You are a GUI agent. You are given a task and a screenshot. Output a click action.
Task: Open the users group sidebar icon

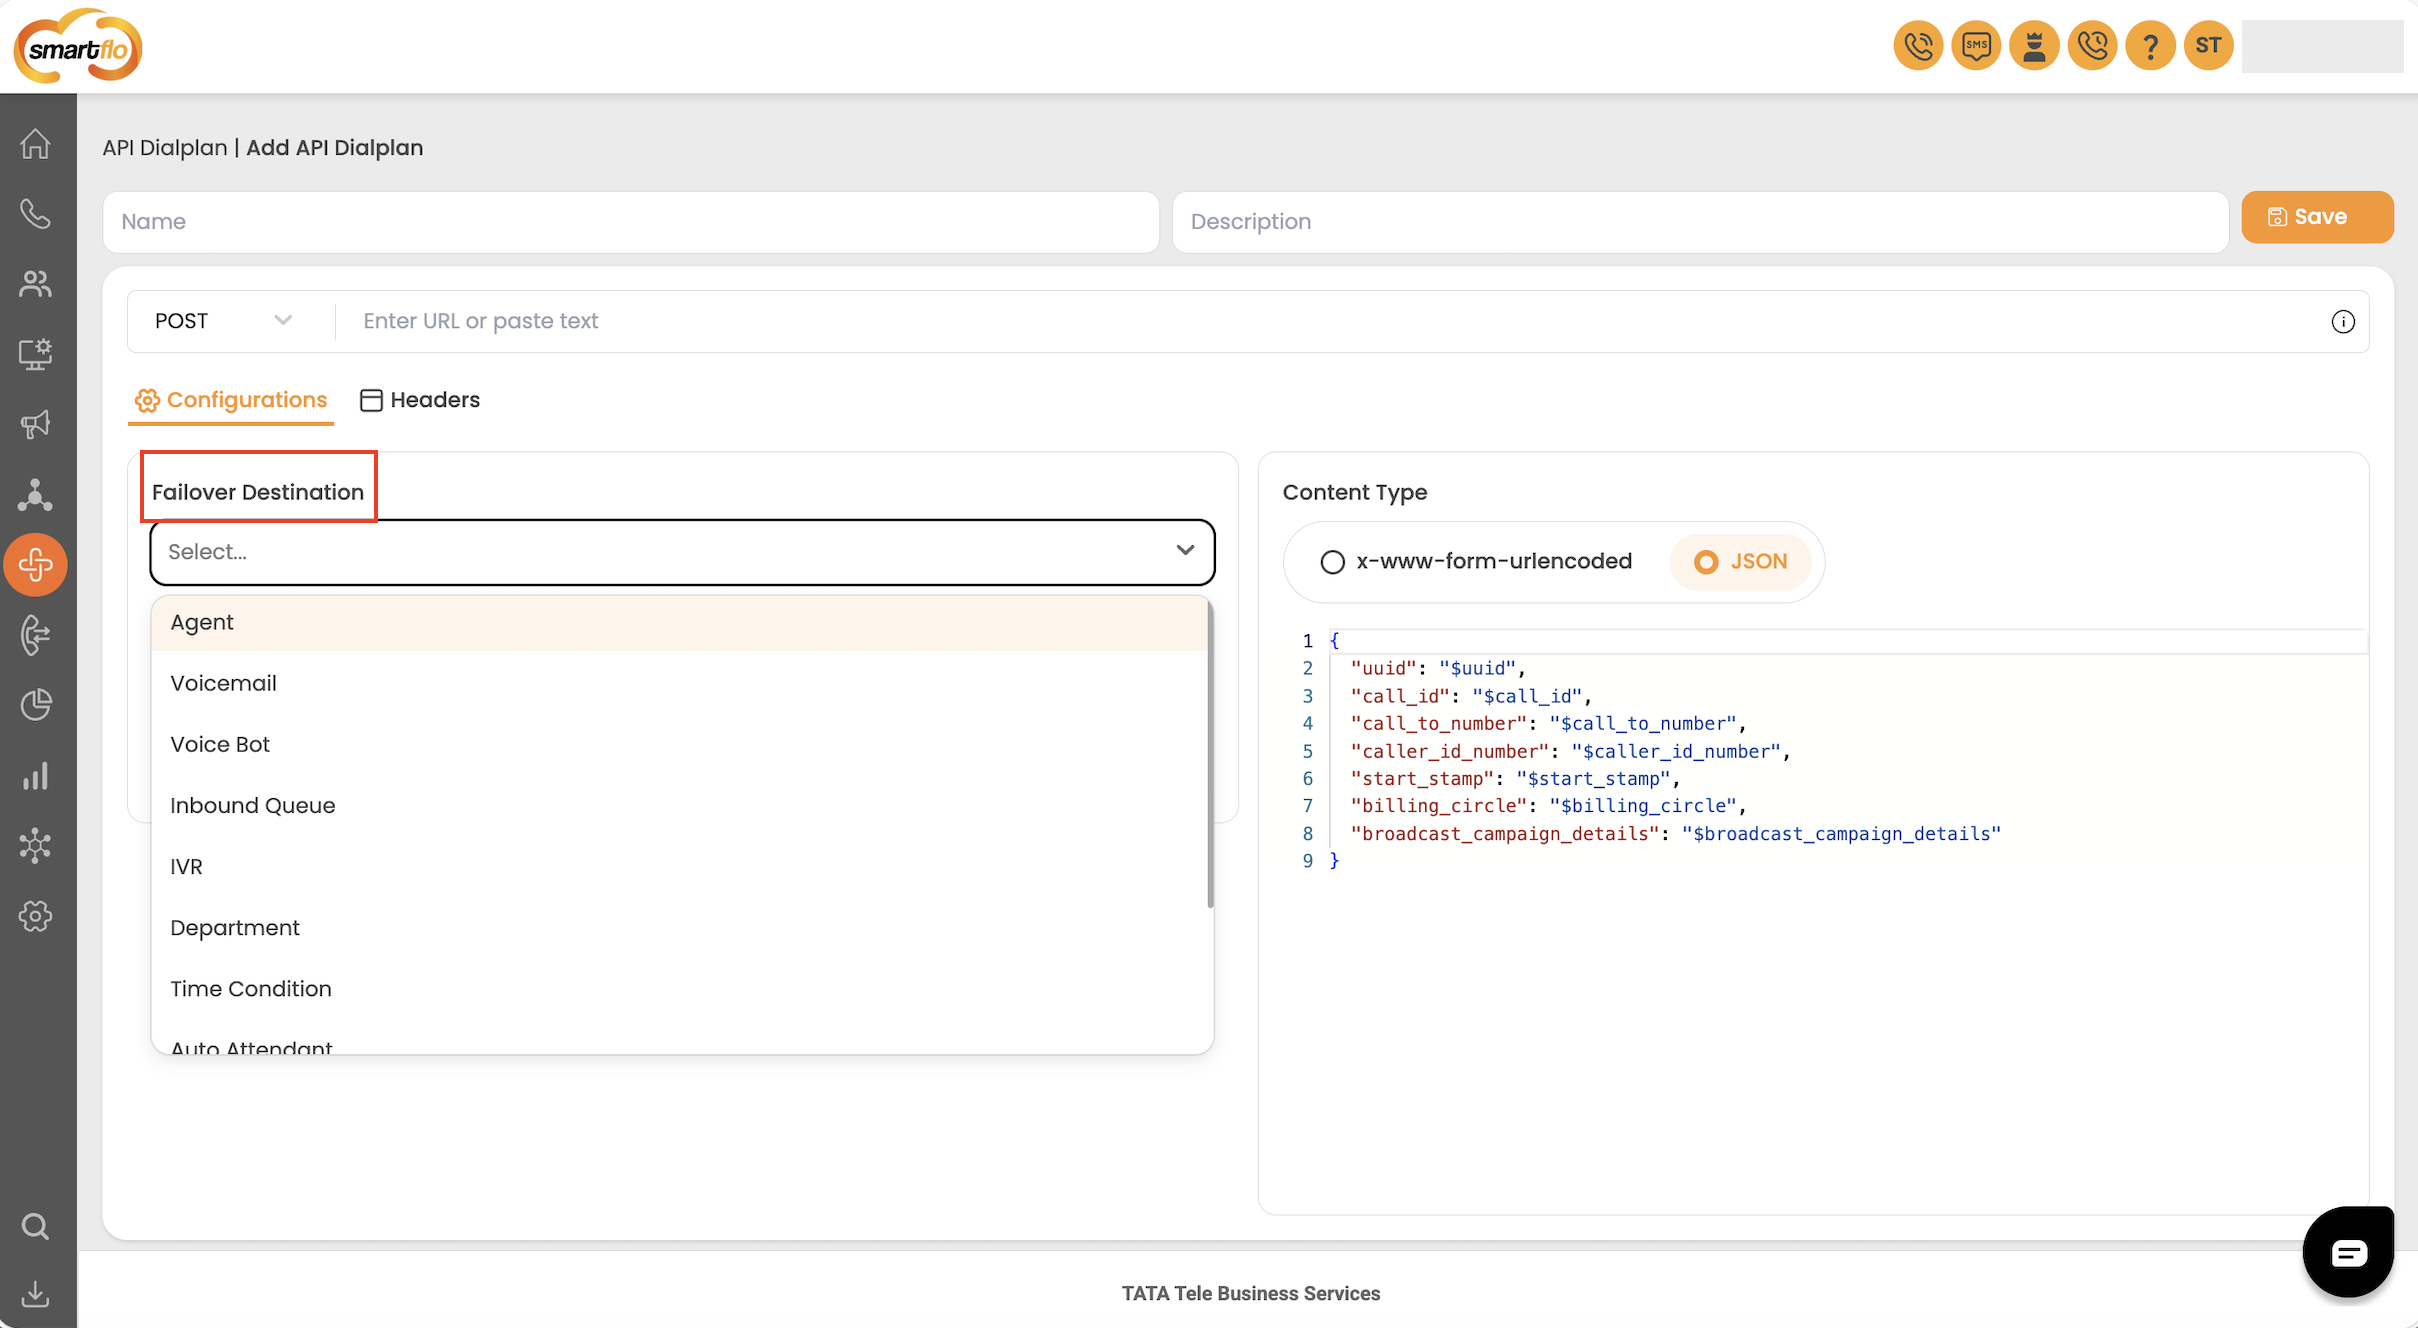[x=35, y=284]
